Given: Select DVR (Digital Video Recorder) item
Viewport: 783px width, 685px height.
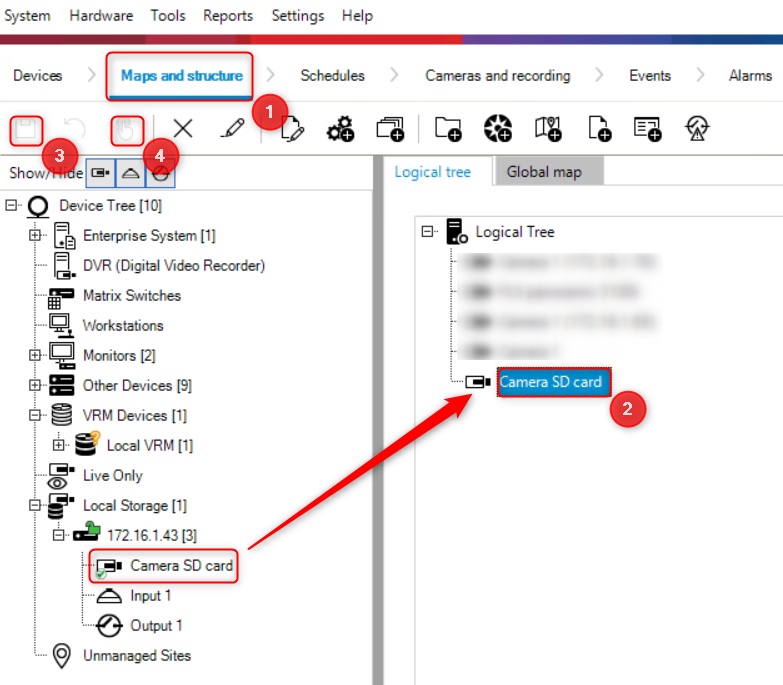Looking at the screenshot, I should [x=174, y=265].
